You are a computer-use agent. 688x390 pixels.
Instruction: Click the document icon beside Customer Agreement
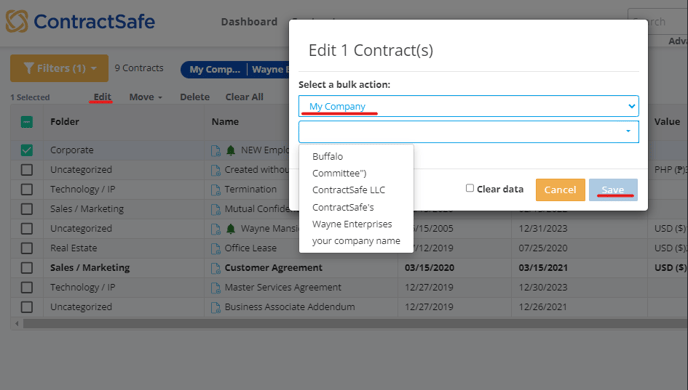point(215,268)
